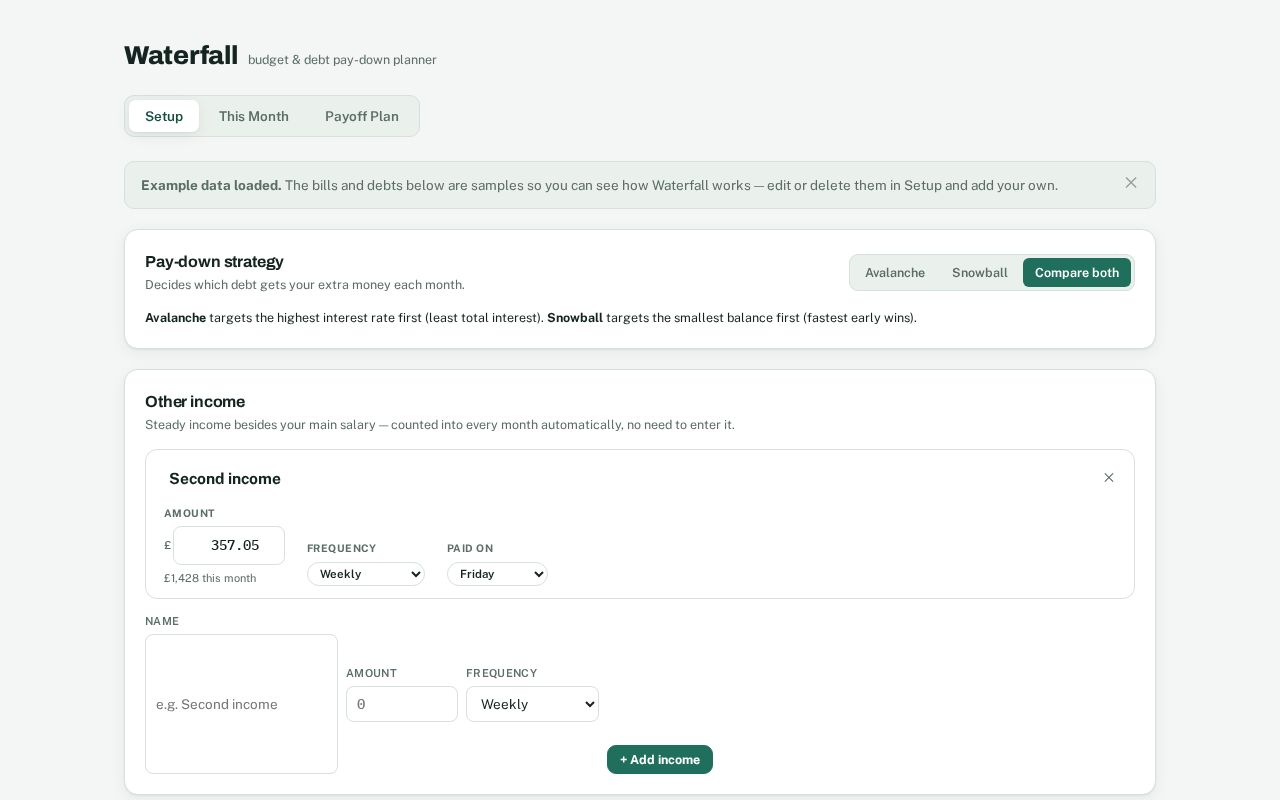Remove the Second income entry
The image size is (1280, 800).
(x=1109, y=478)
